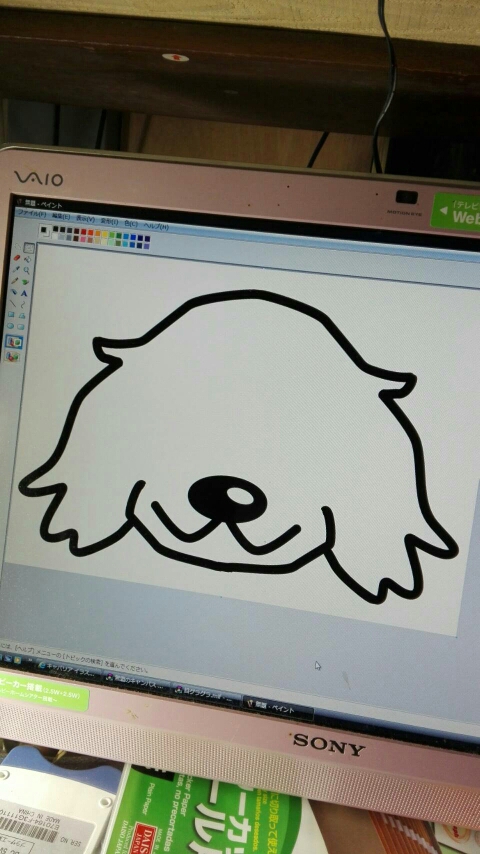Viewport: 480px width, 854px height.
Task: Select the Ellipse shape tool
Action: coord(10,326)
